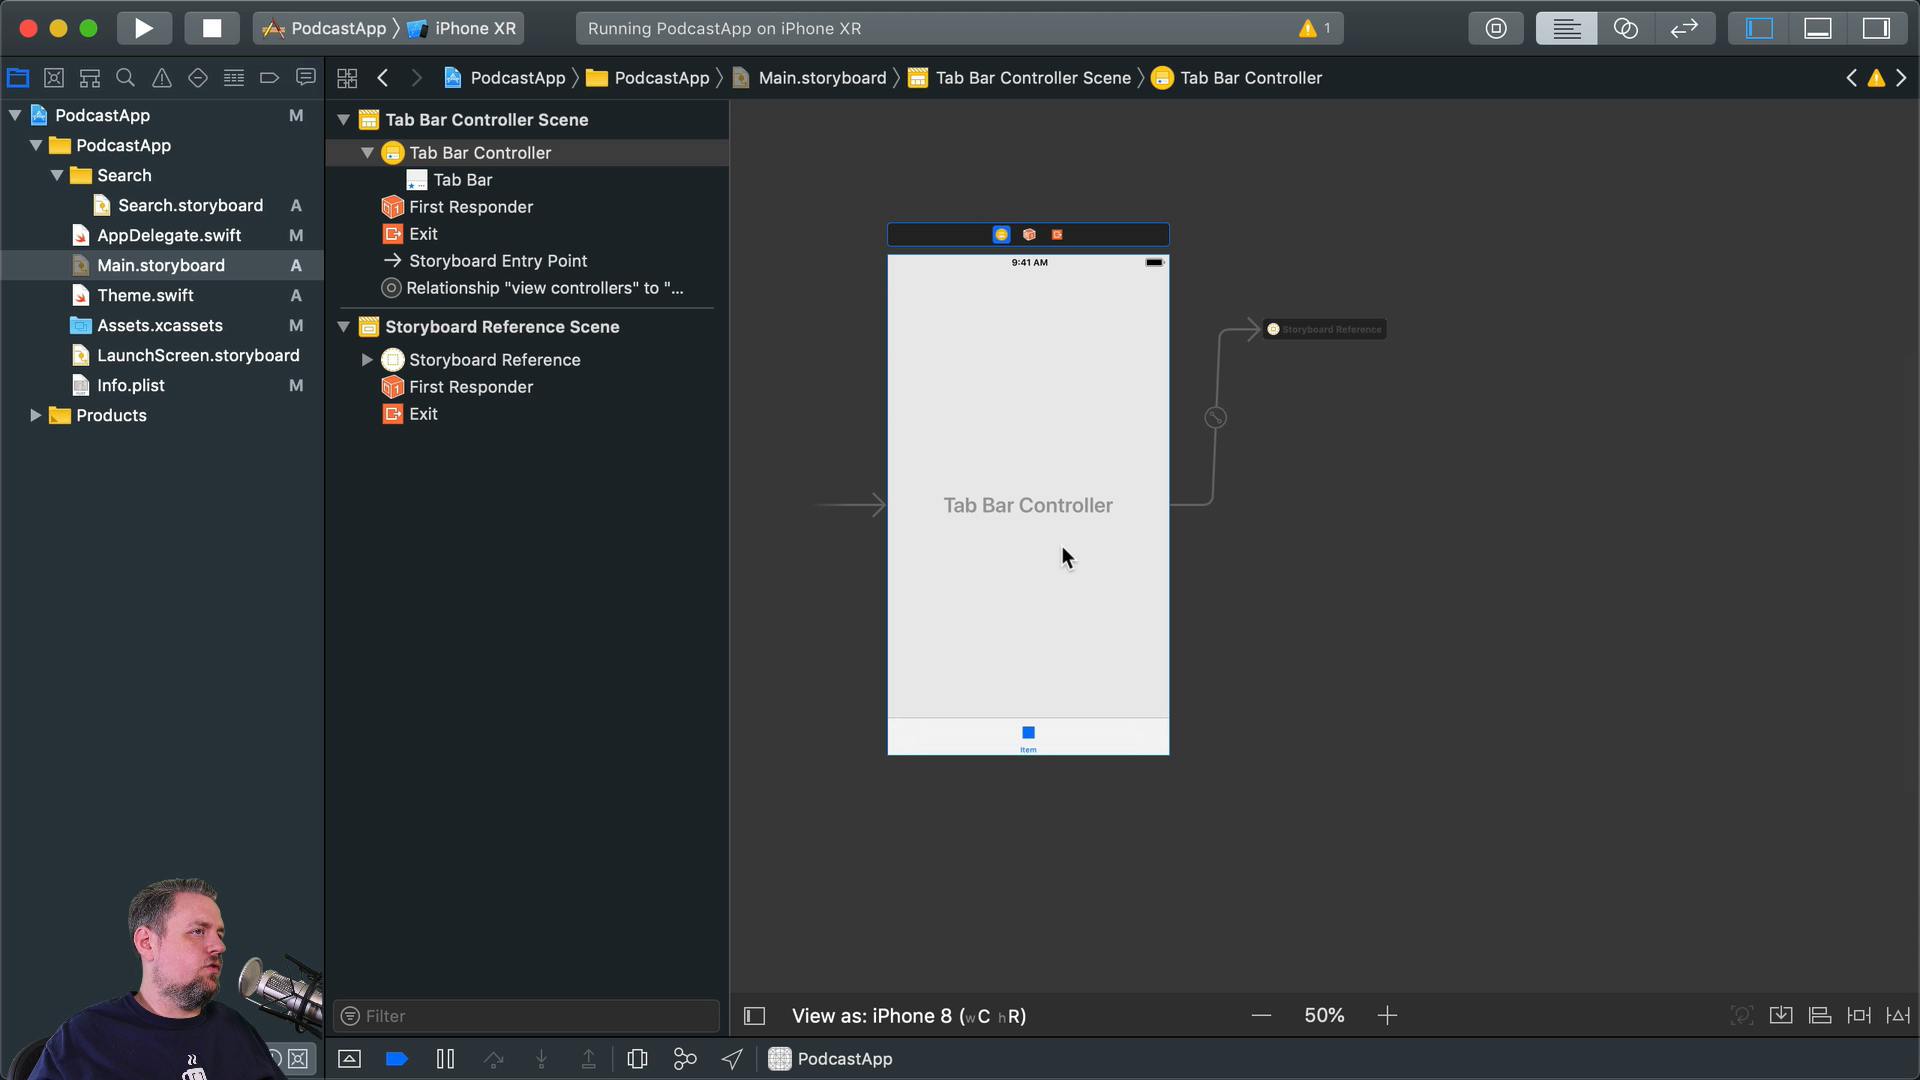Image resolution: width=1920 pixels, height=1080 pixels.
Task: Switch to the Standard editor
Action: 1566,28
